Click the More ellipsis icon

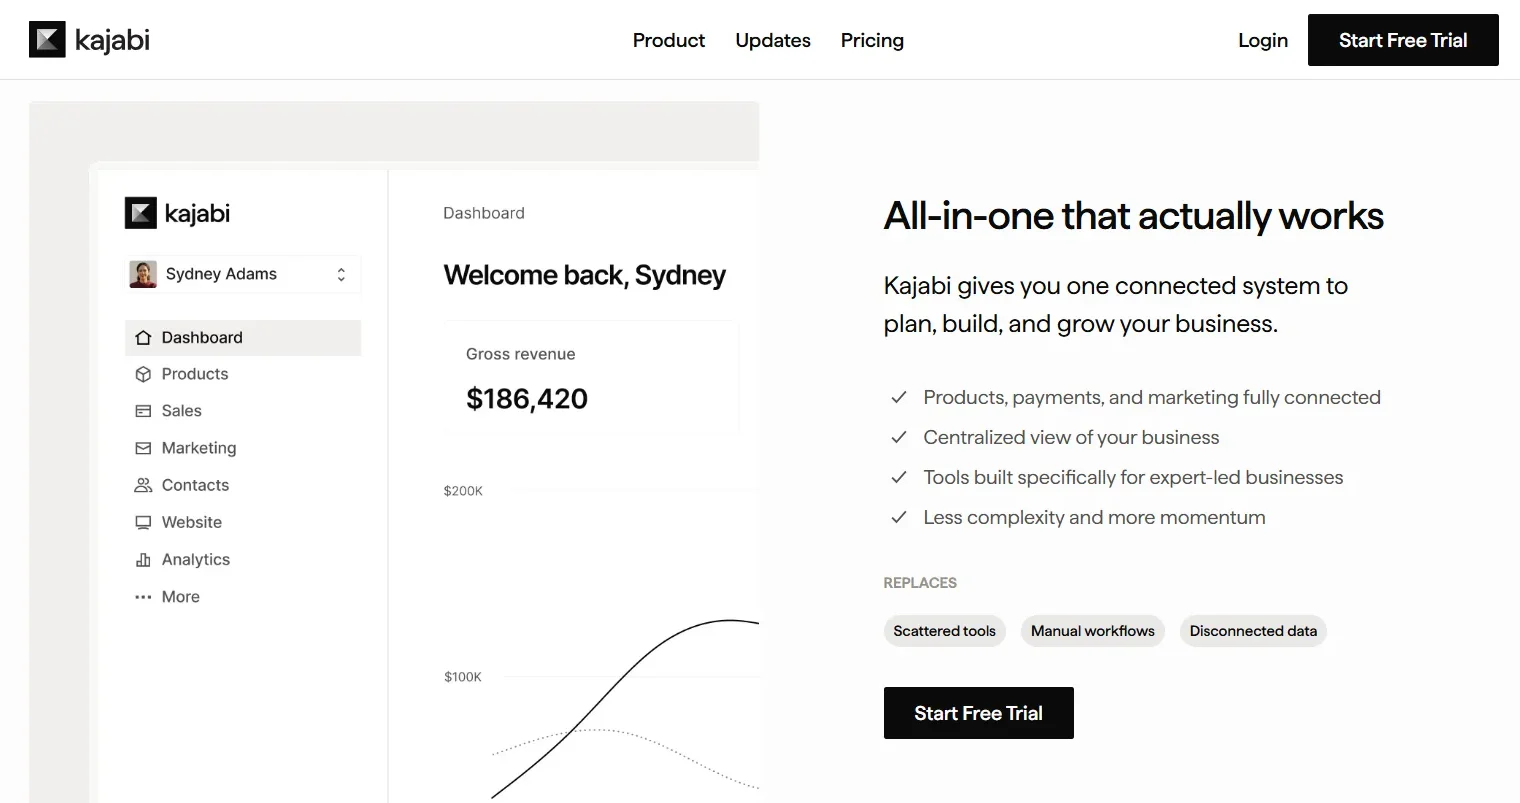(x=143, y=597)
